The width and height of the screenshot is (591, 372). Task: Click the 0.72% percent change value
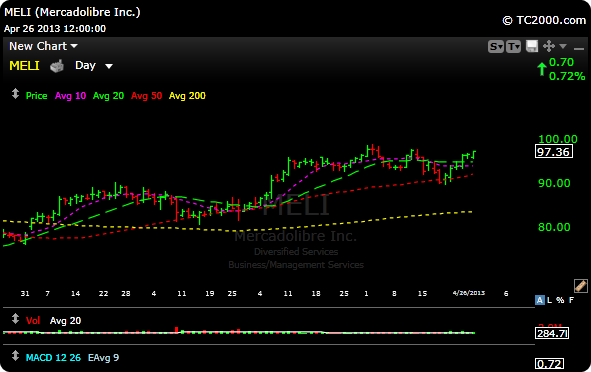(567, 77)
